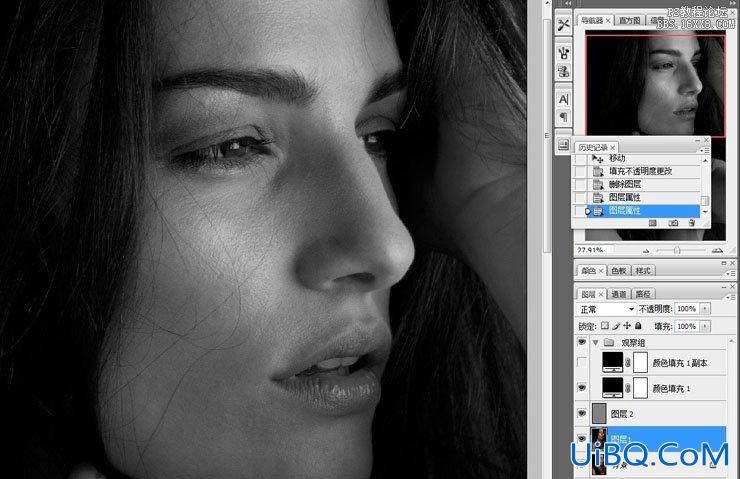Collapse the 观察组 group triangle
This screenshot has width=740, height=479.
coord(596,342)
